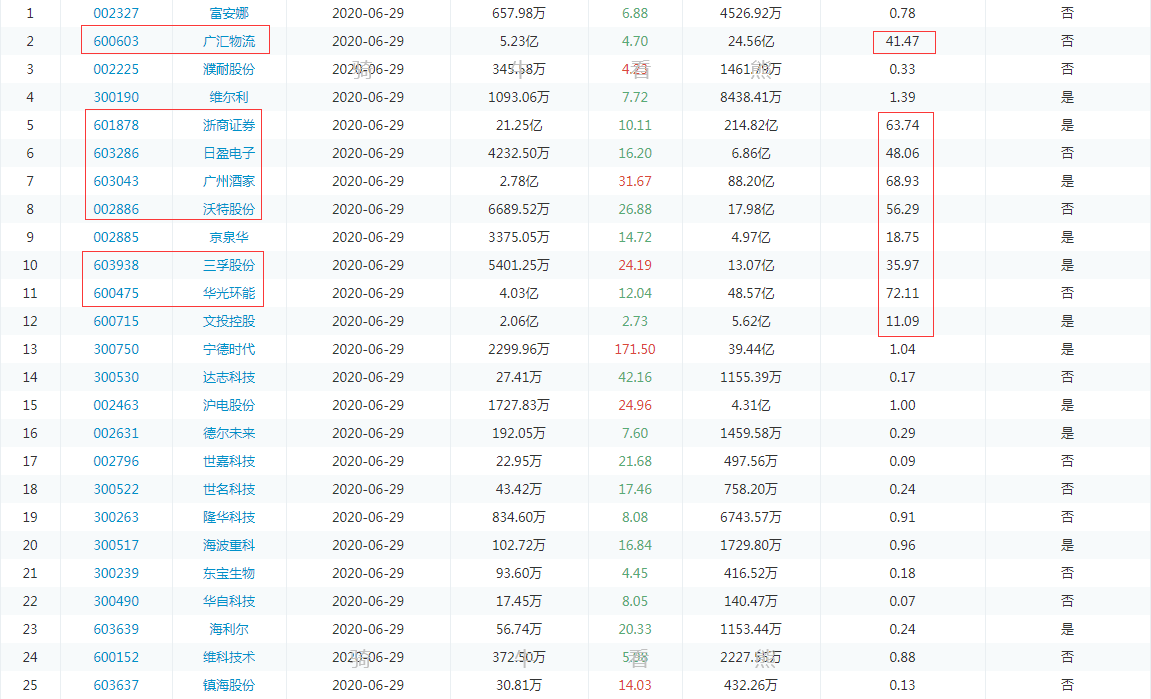The width and height of the screenshot is (1151, 699).
Task: Click stock code 300190
Action: coord(116,97)
